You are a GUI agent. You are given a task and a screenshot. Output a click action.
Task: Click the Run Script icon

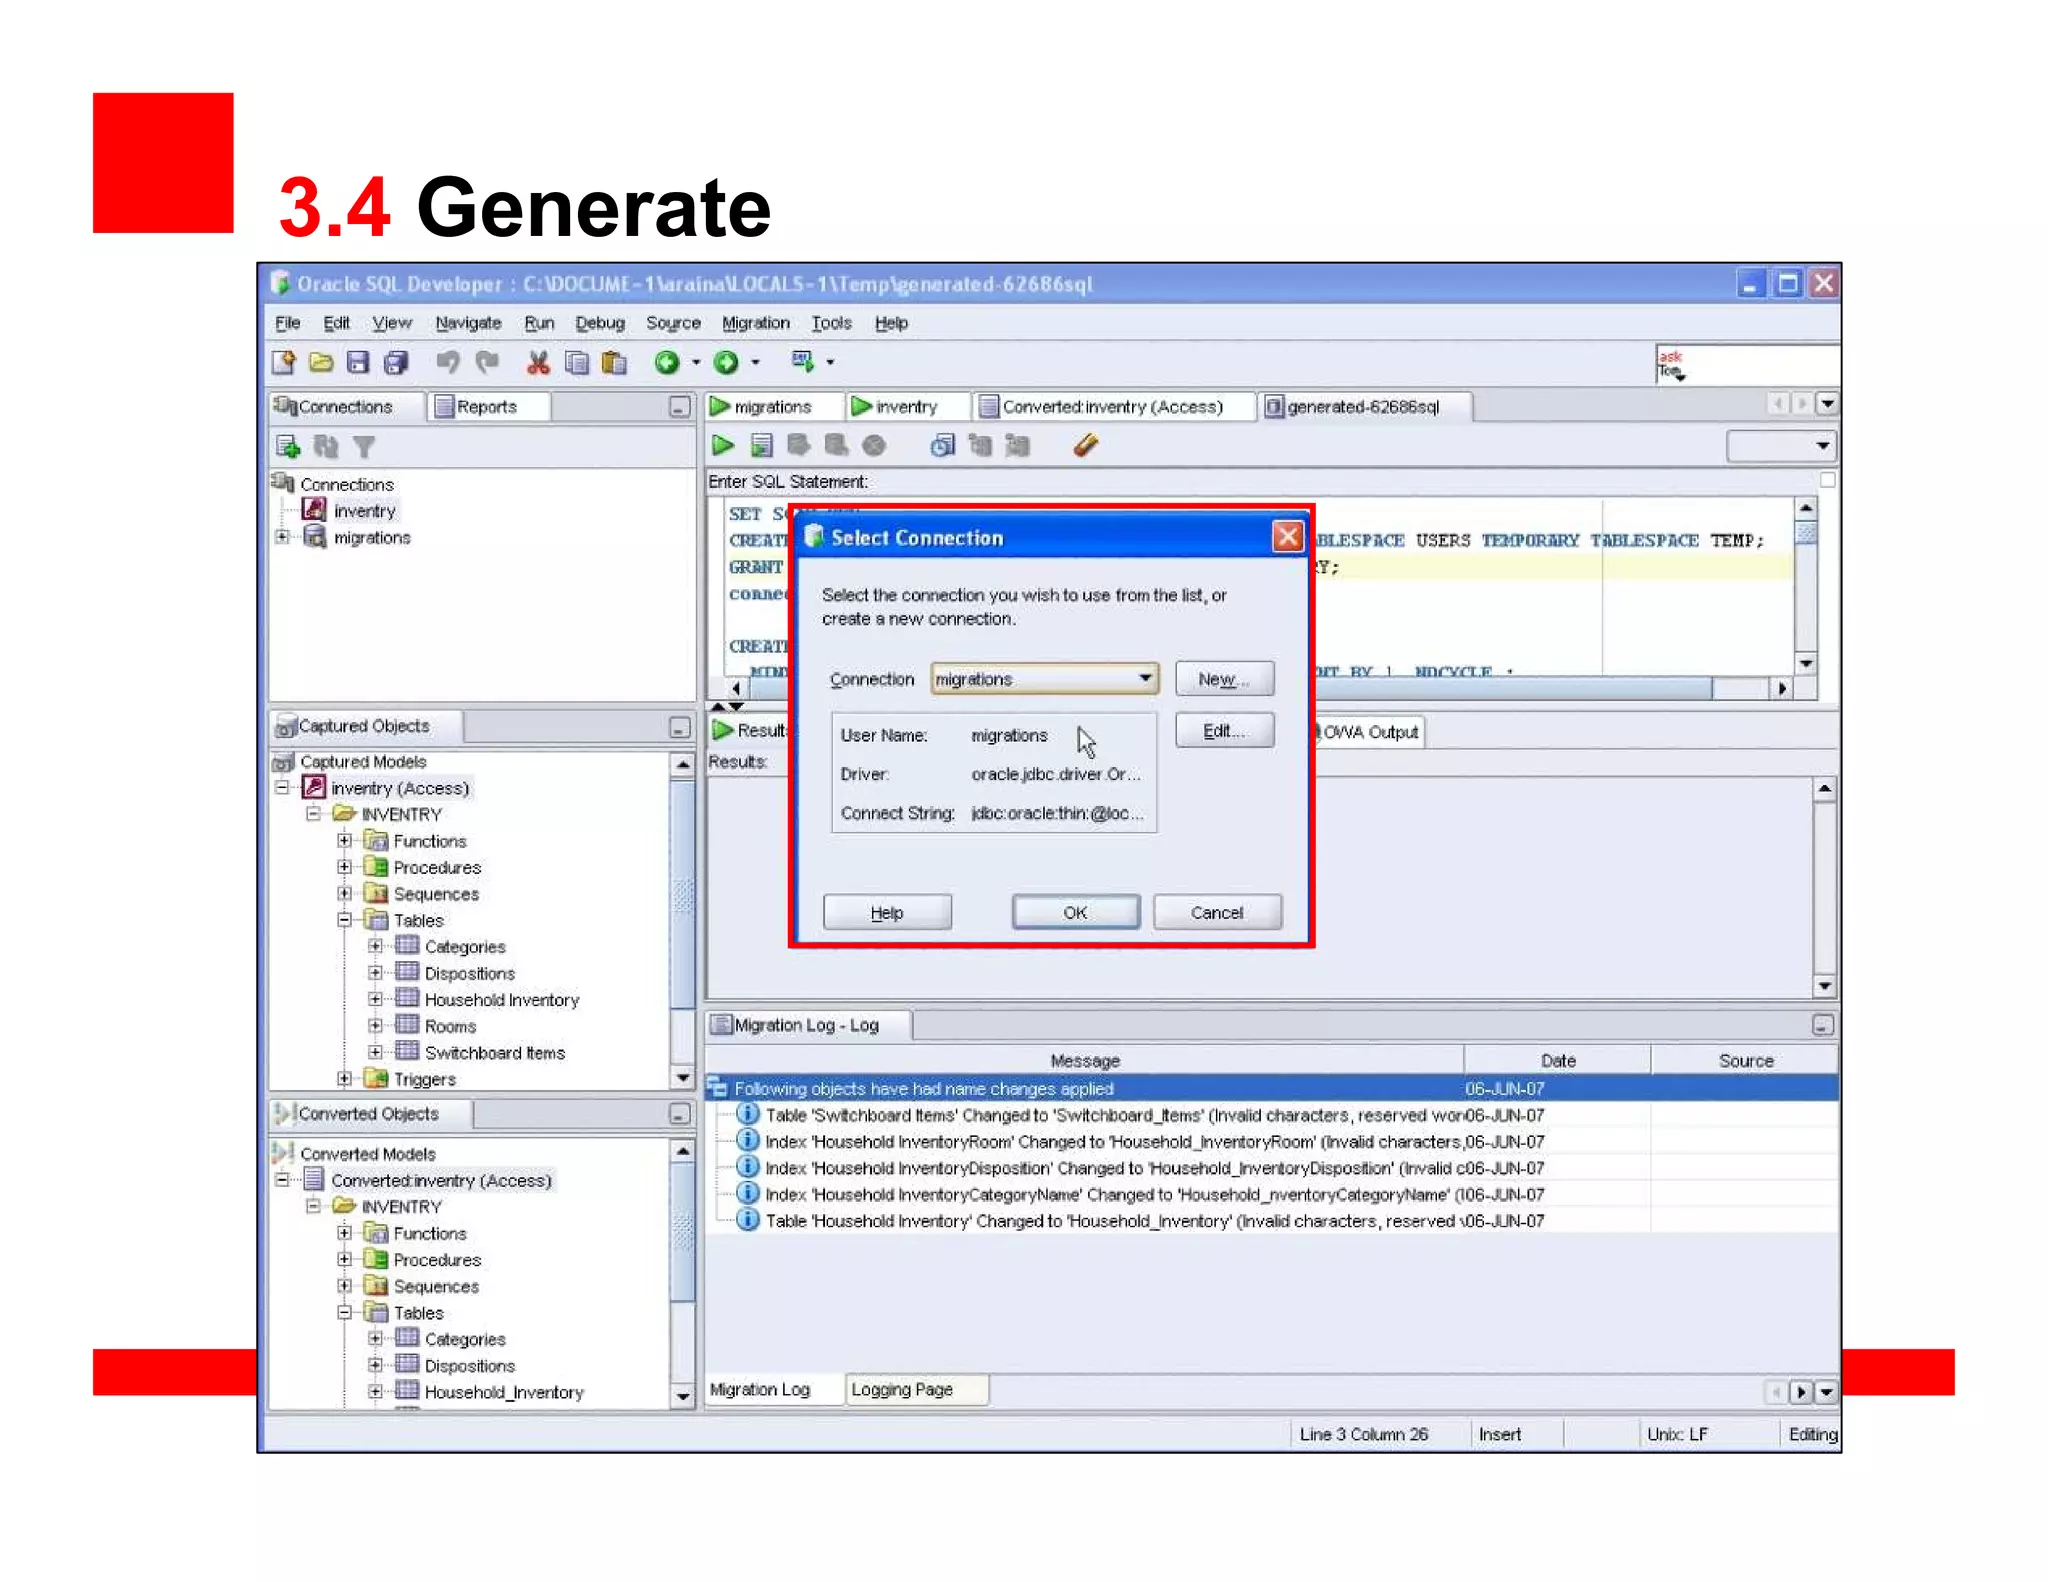pyautogui.click(x=762, y=445)
